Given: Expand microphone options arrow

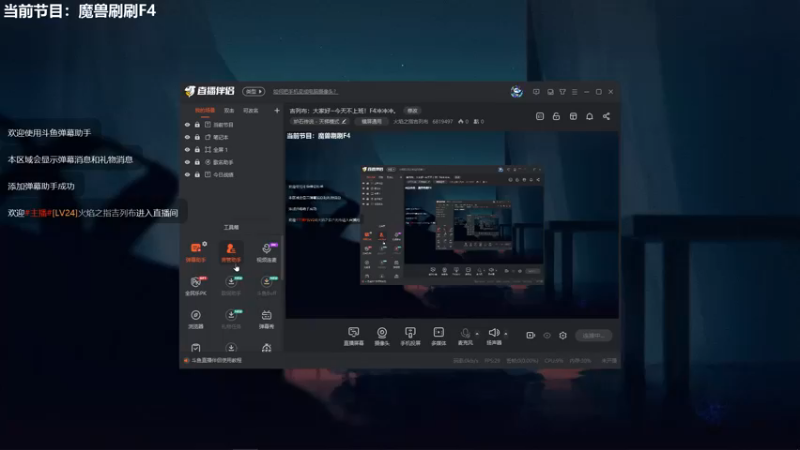Looking at the screenshot, I should pyautogui.click(x=477, y=334).
